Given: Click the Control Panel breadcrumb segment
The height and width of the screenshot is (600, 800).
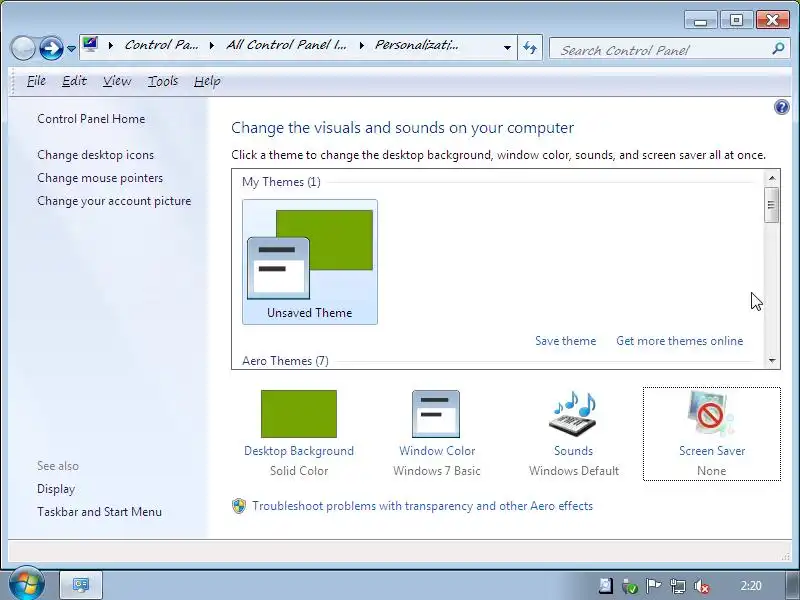Looking at the screenshot, I should pos(161,45).
